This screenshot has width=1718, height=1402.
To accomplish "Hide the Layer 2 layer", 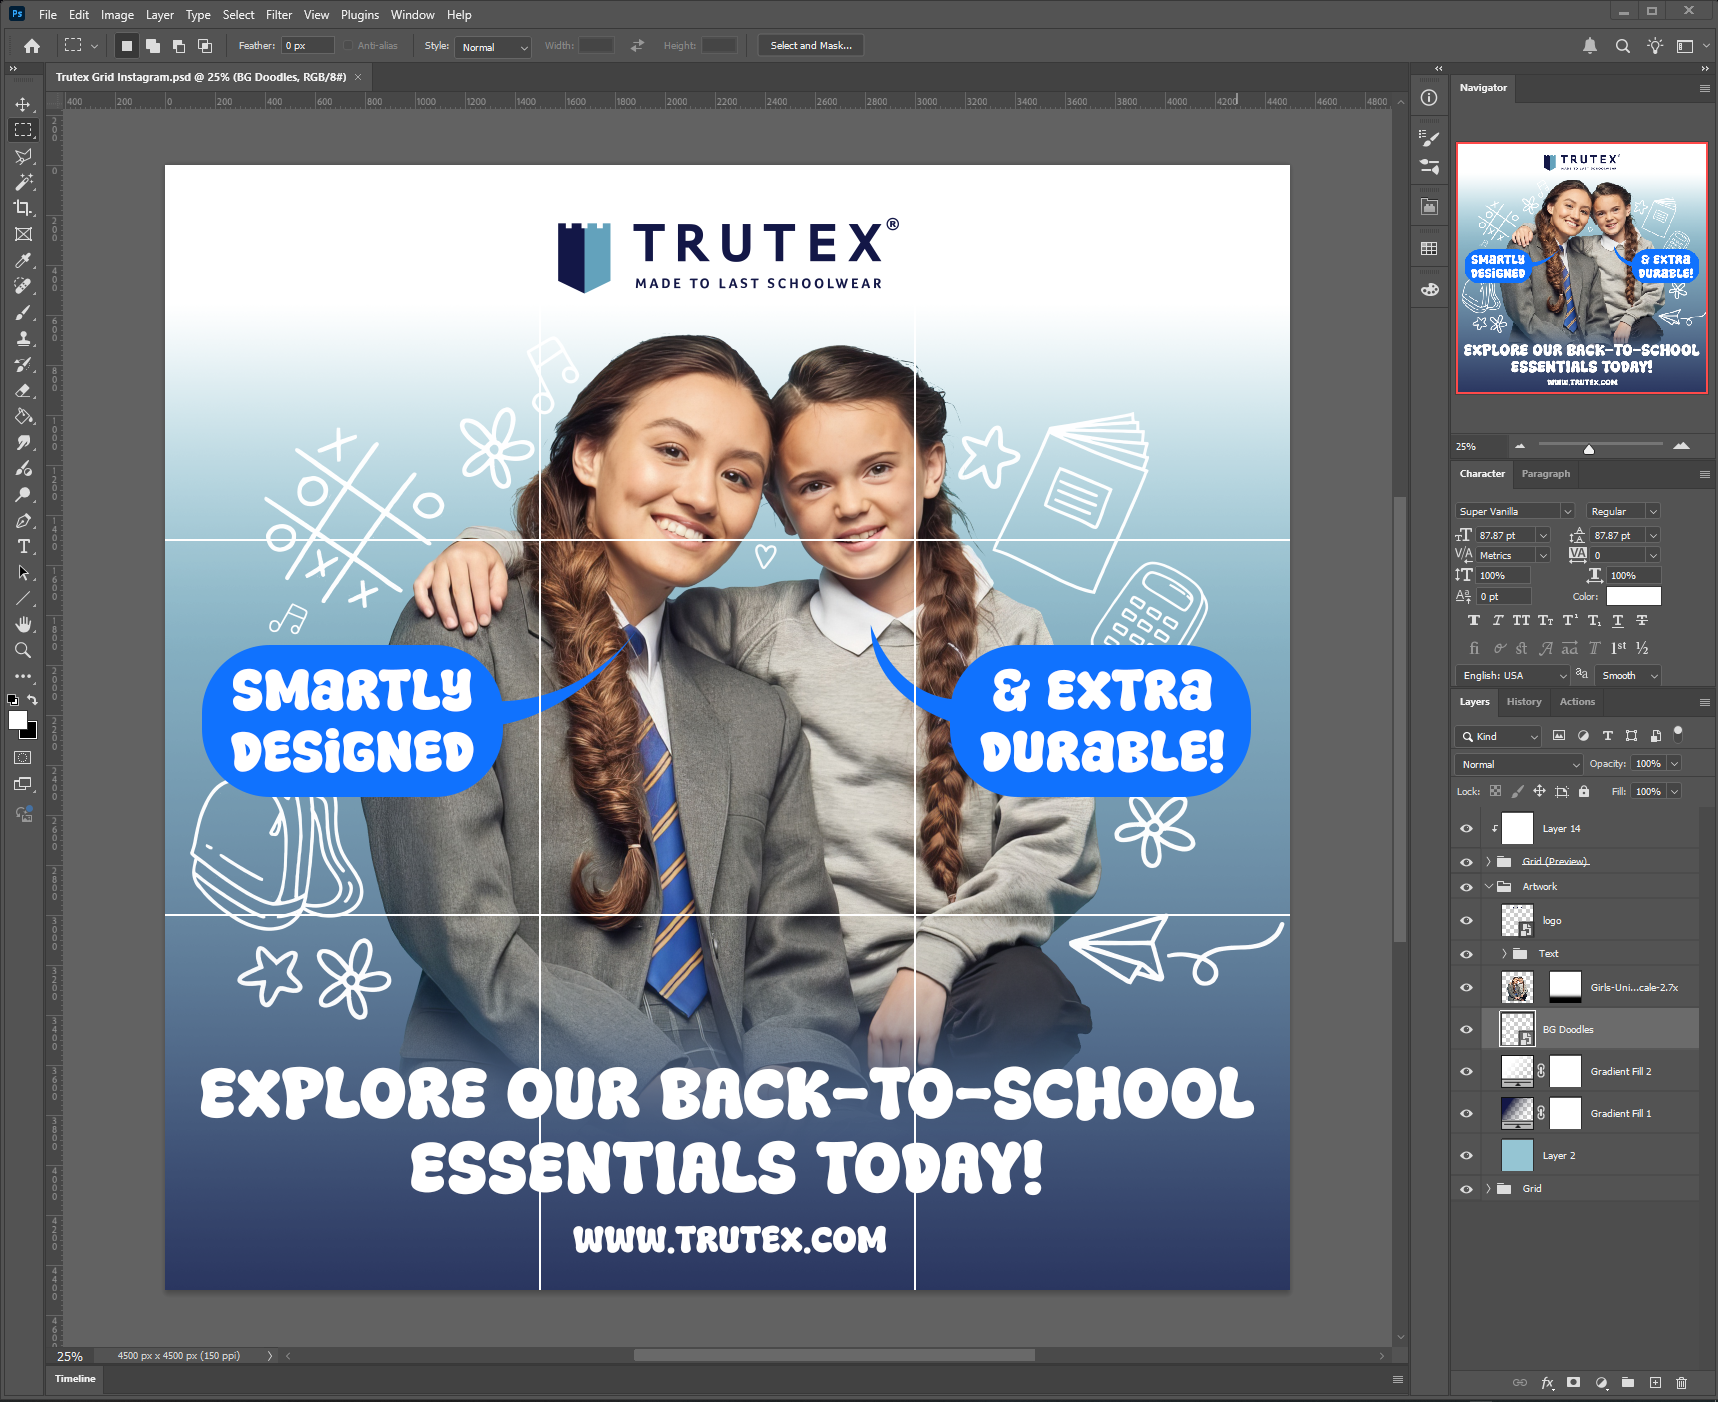I will click(x=1466, y=1156).
